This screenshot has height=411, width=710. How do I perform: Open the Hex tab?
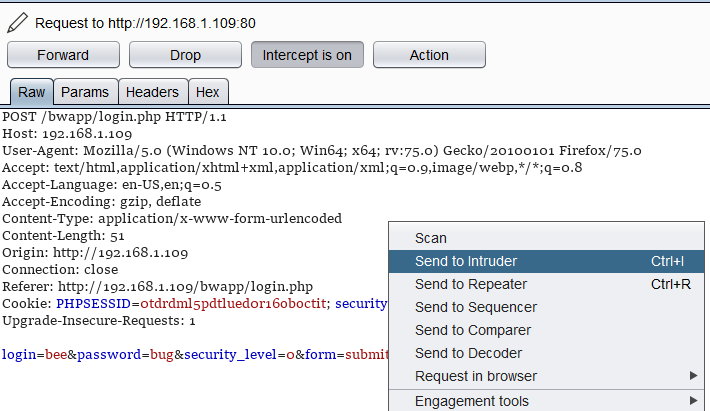[208, 92]
